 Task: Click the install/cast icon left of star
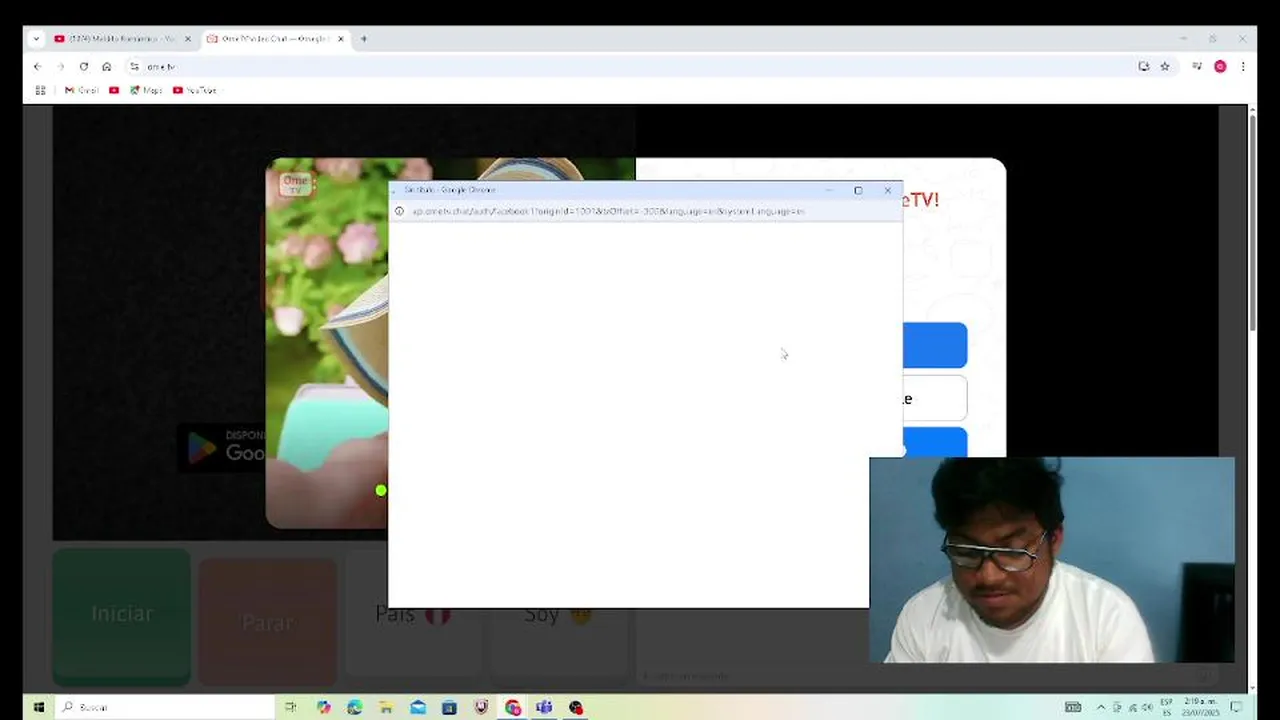pos(1144,67)
